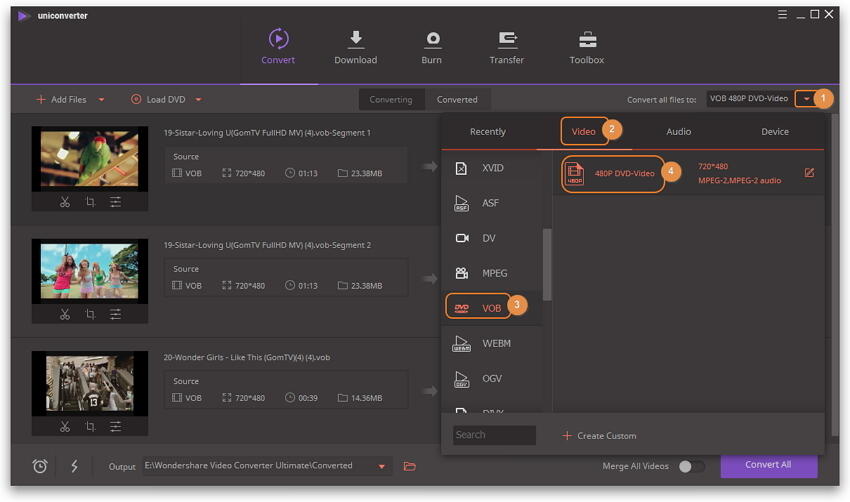
Task: Open the Output path dropdown
Action: (382, 466)
